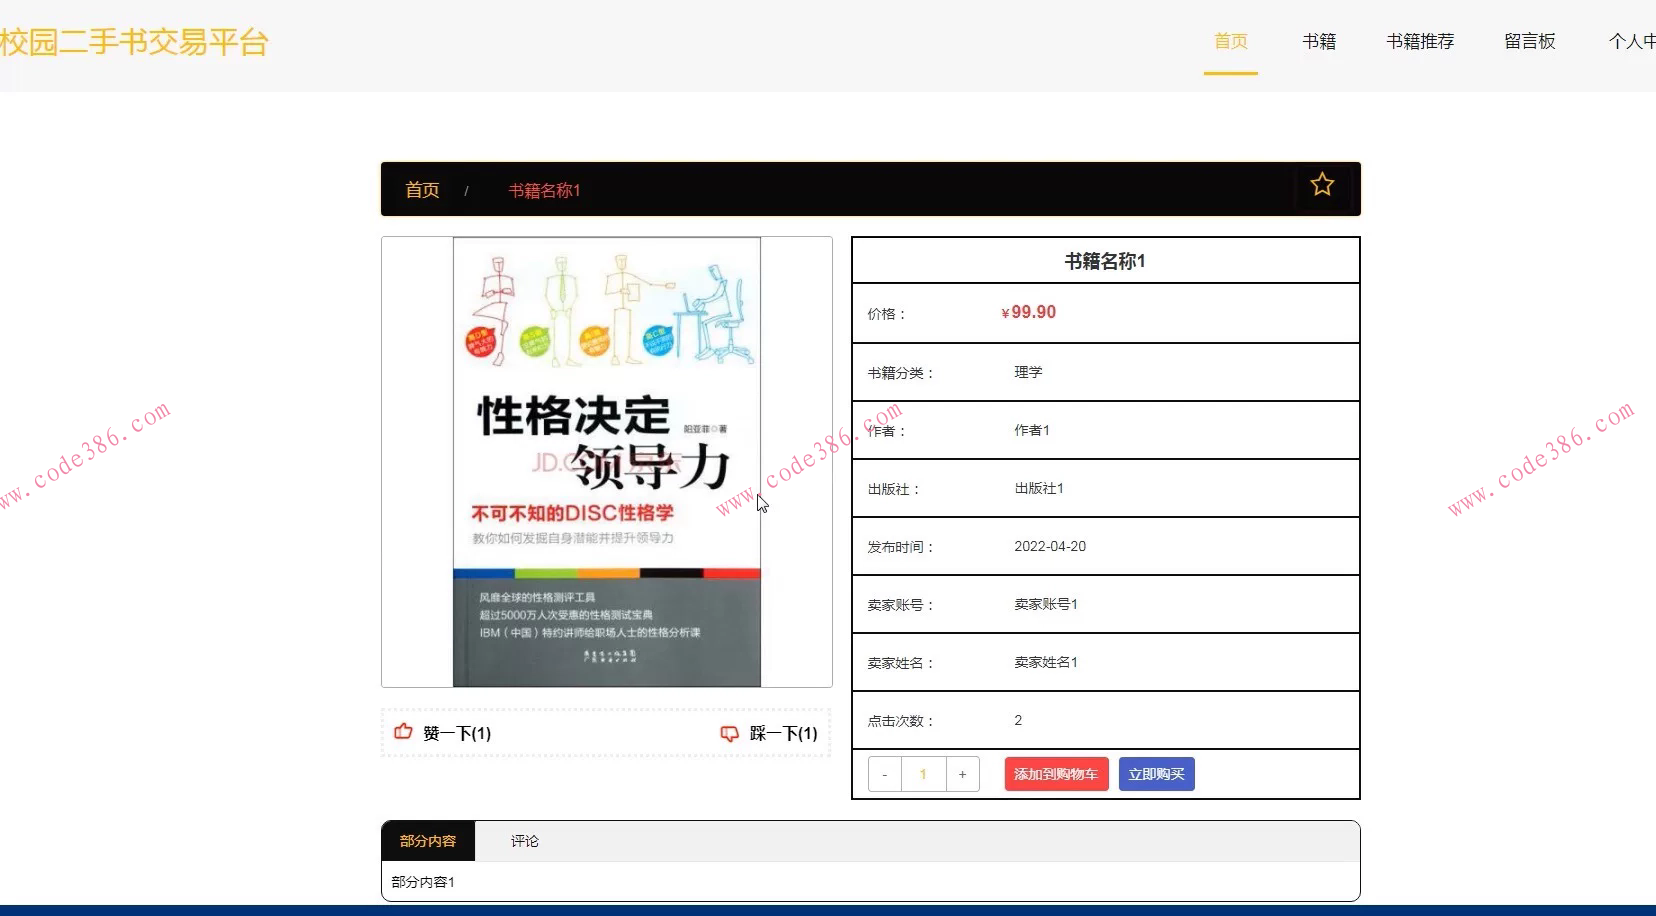Click the 首页 menu item in top navigation
The height and width of the screenshot is (916, 1656).
pos(1231,41)
